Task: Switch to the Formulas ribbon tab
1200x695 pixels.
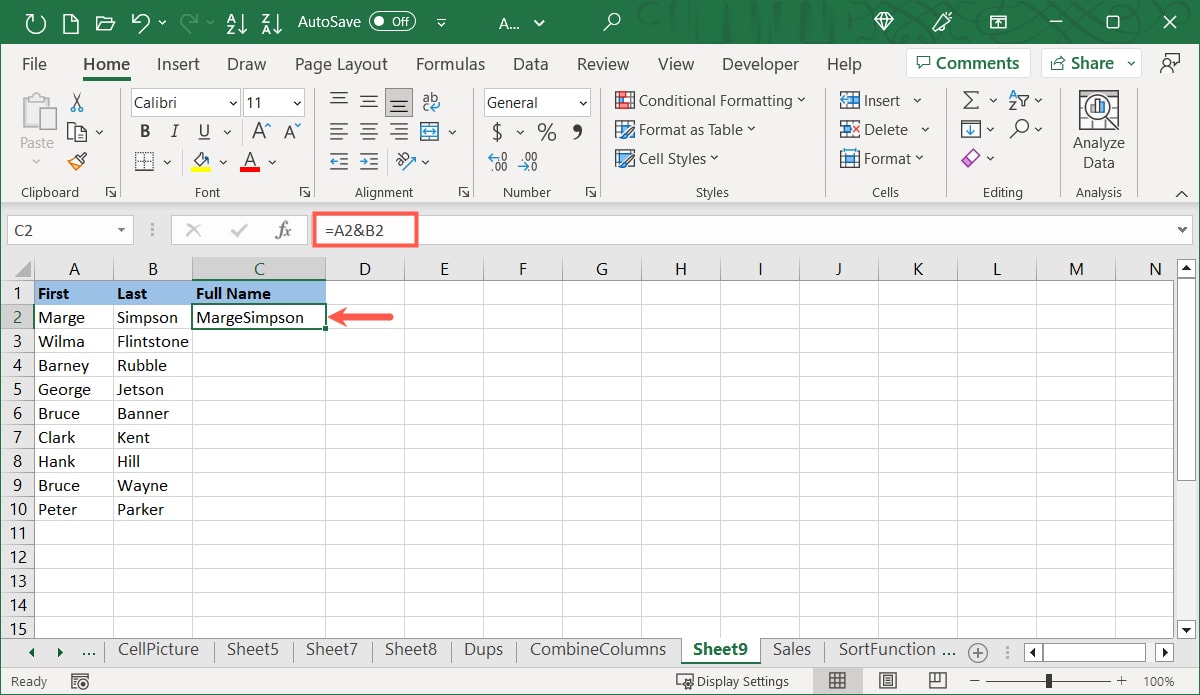Action: coord(450,63)
